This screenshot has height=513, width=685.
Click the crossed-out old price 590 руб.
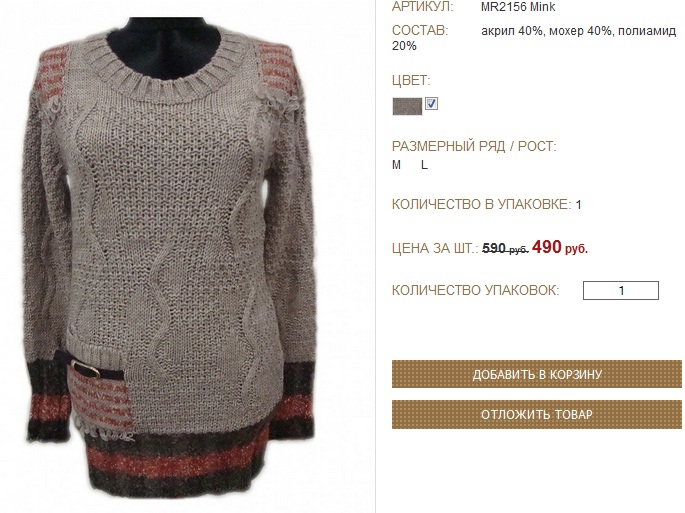click(x=505, y=248)
